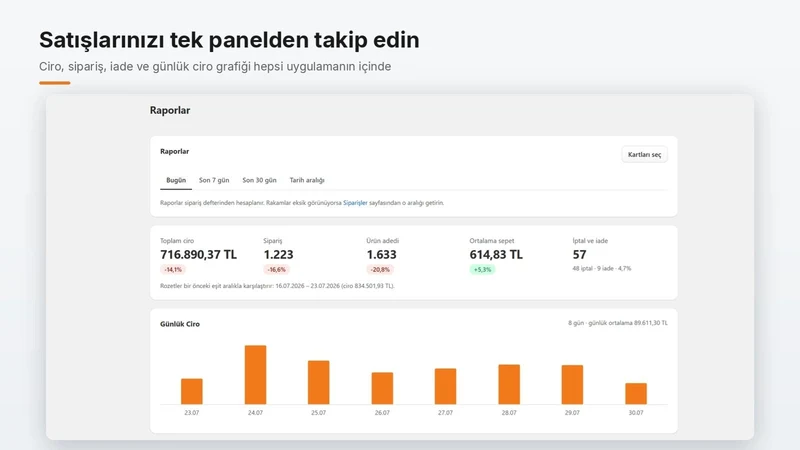Click the 614,83 TL average basket value

[496, 255]
